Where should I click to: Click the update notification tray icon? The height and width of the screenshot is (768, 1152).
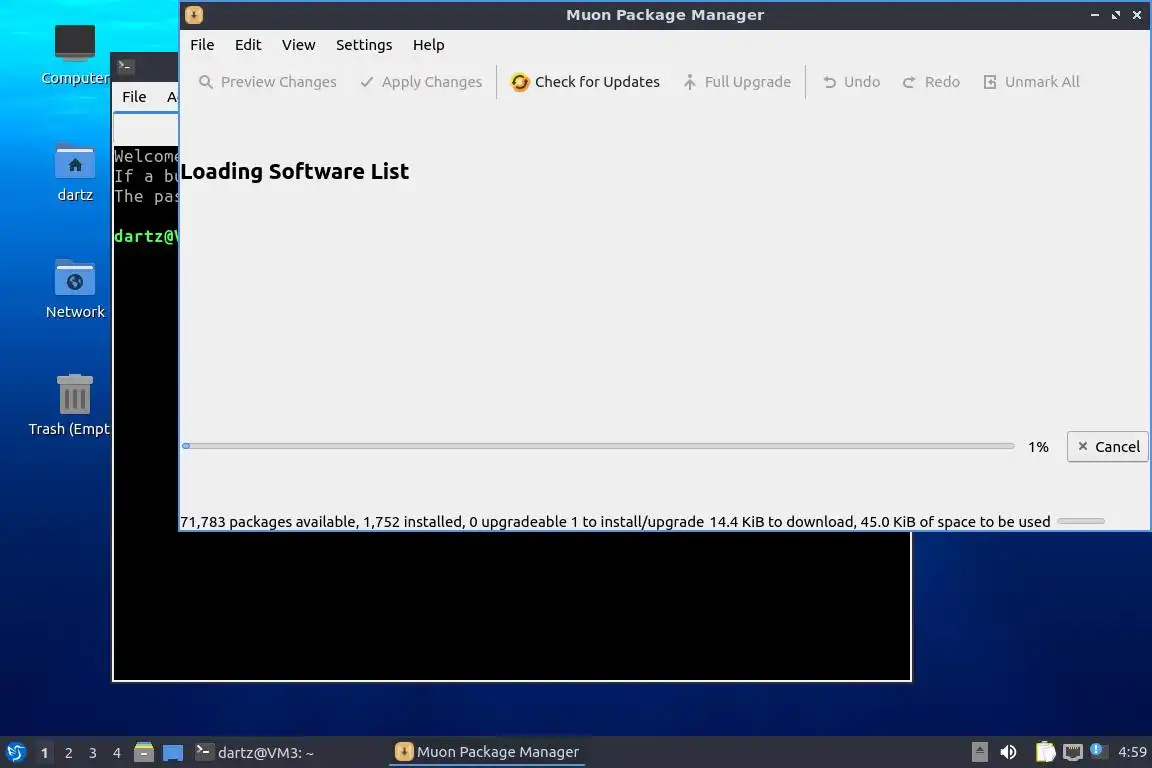pyautogui.click(x=1096, y=750)
